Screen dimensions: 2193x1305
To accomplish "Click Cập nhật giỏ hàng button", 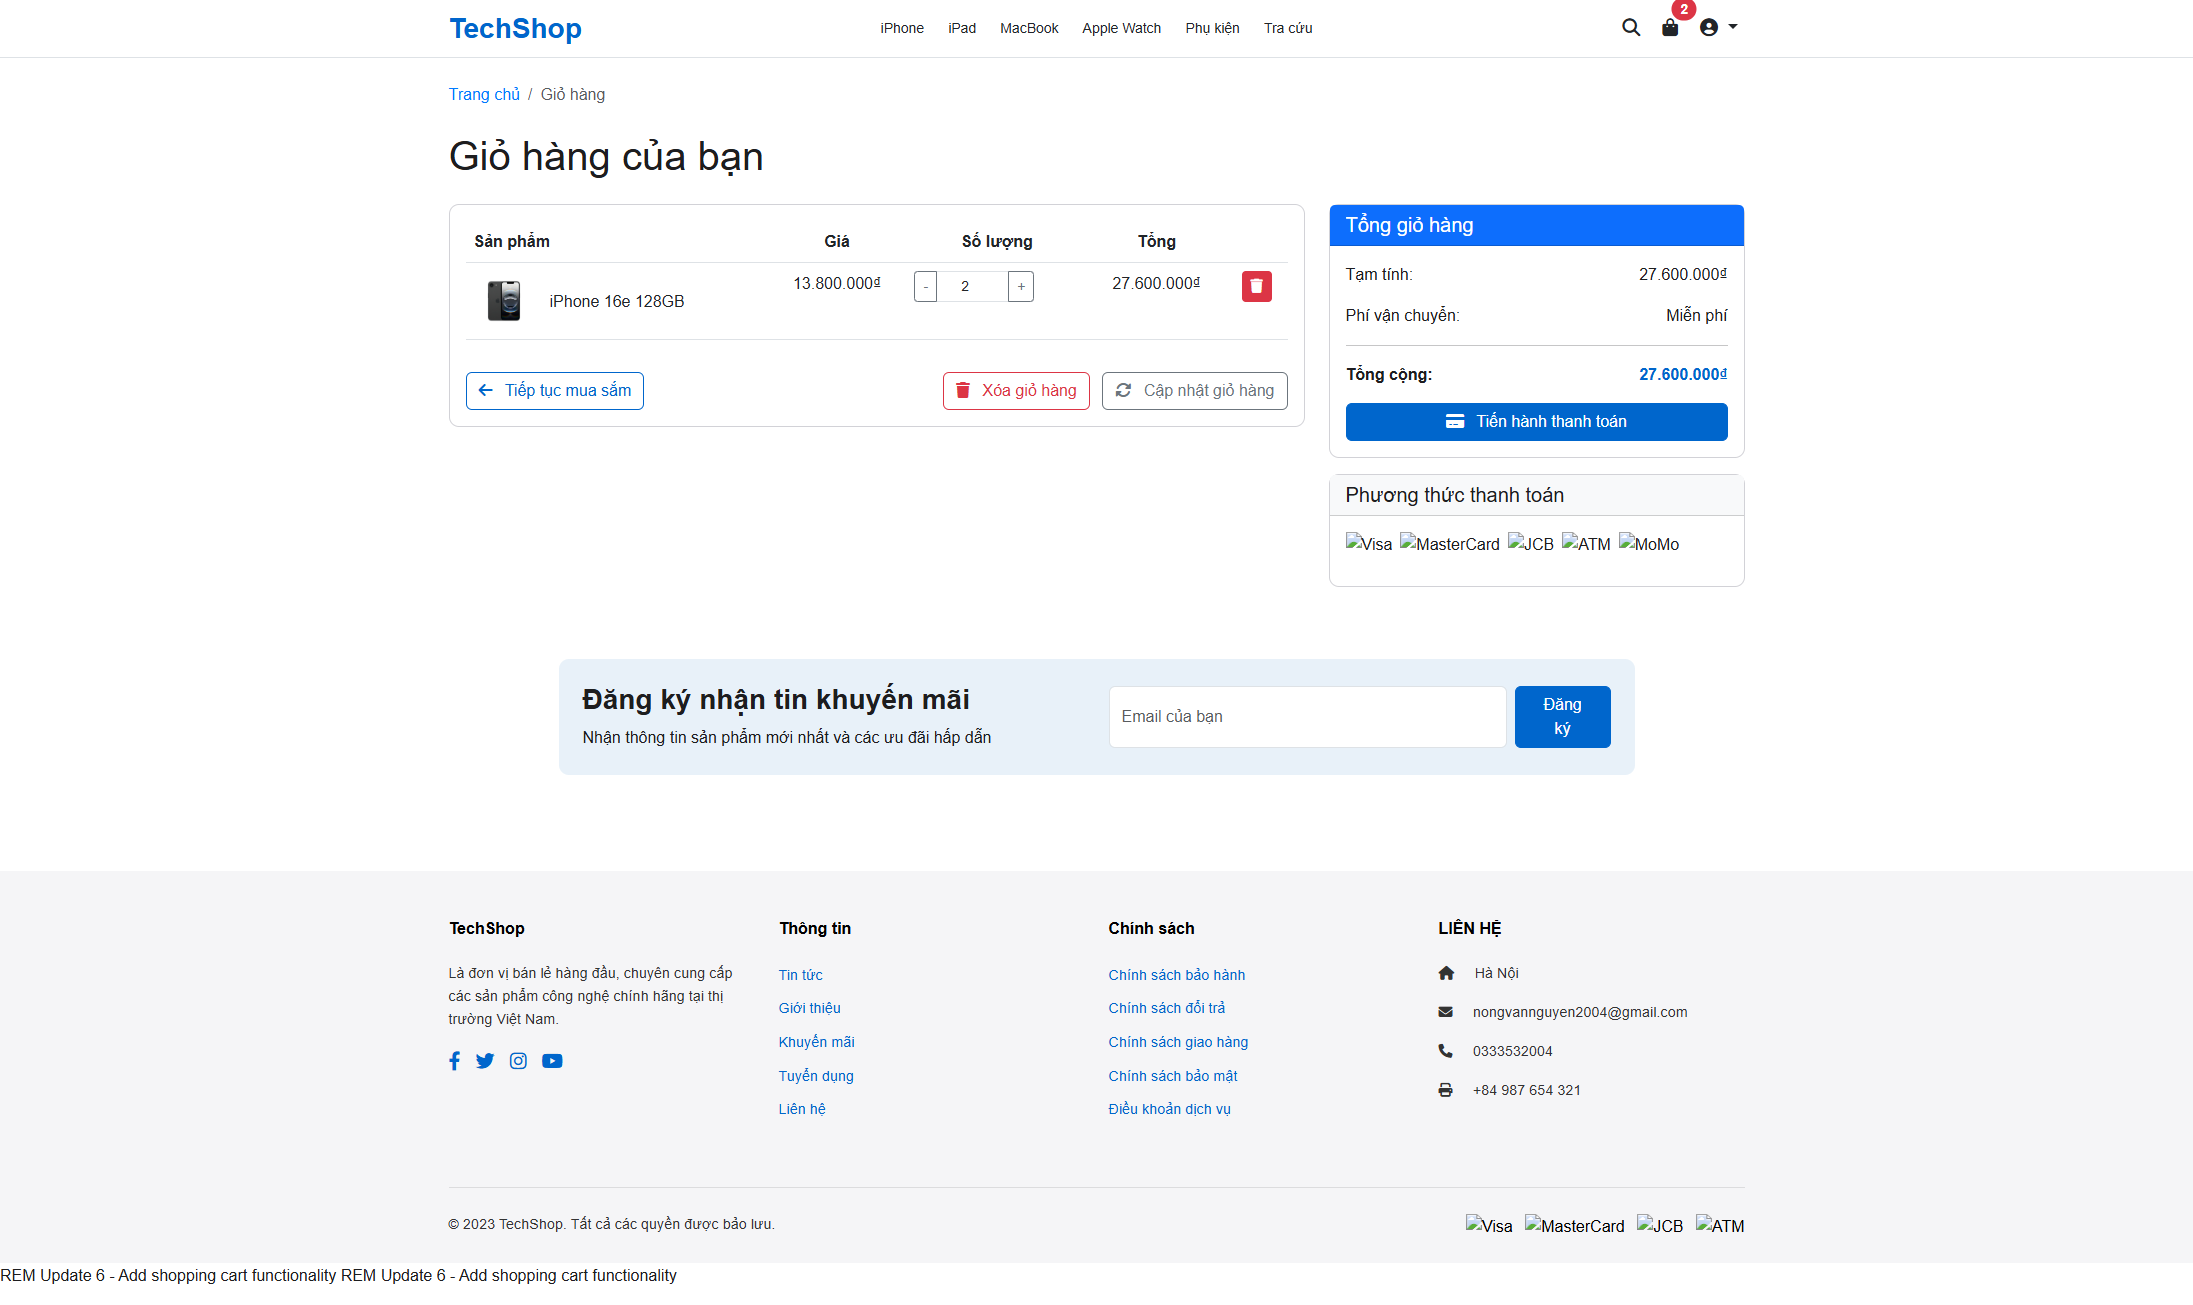I will (1194, 391).
